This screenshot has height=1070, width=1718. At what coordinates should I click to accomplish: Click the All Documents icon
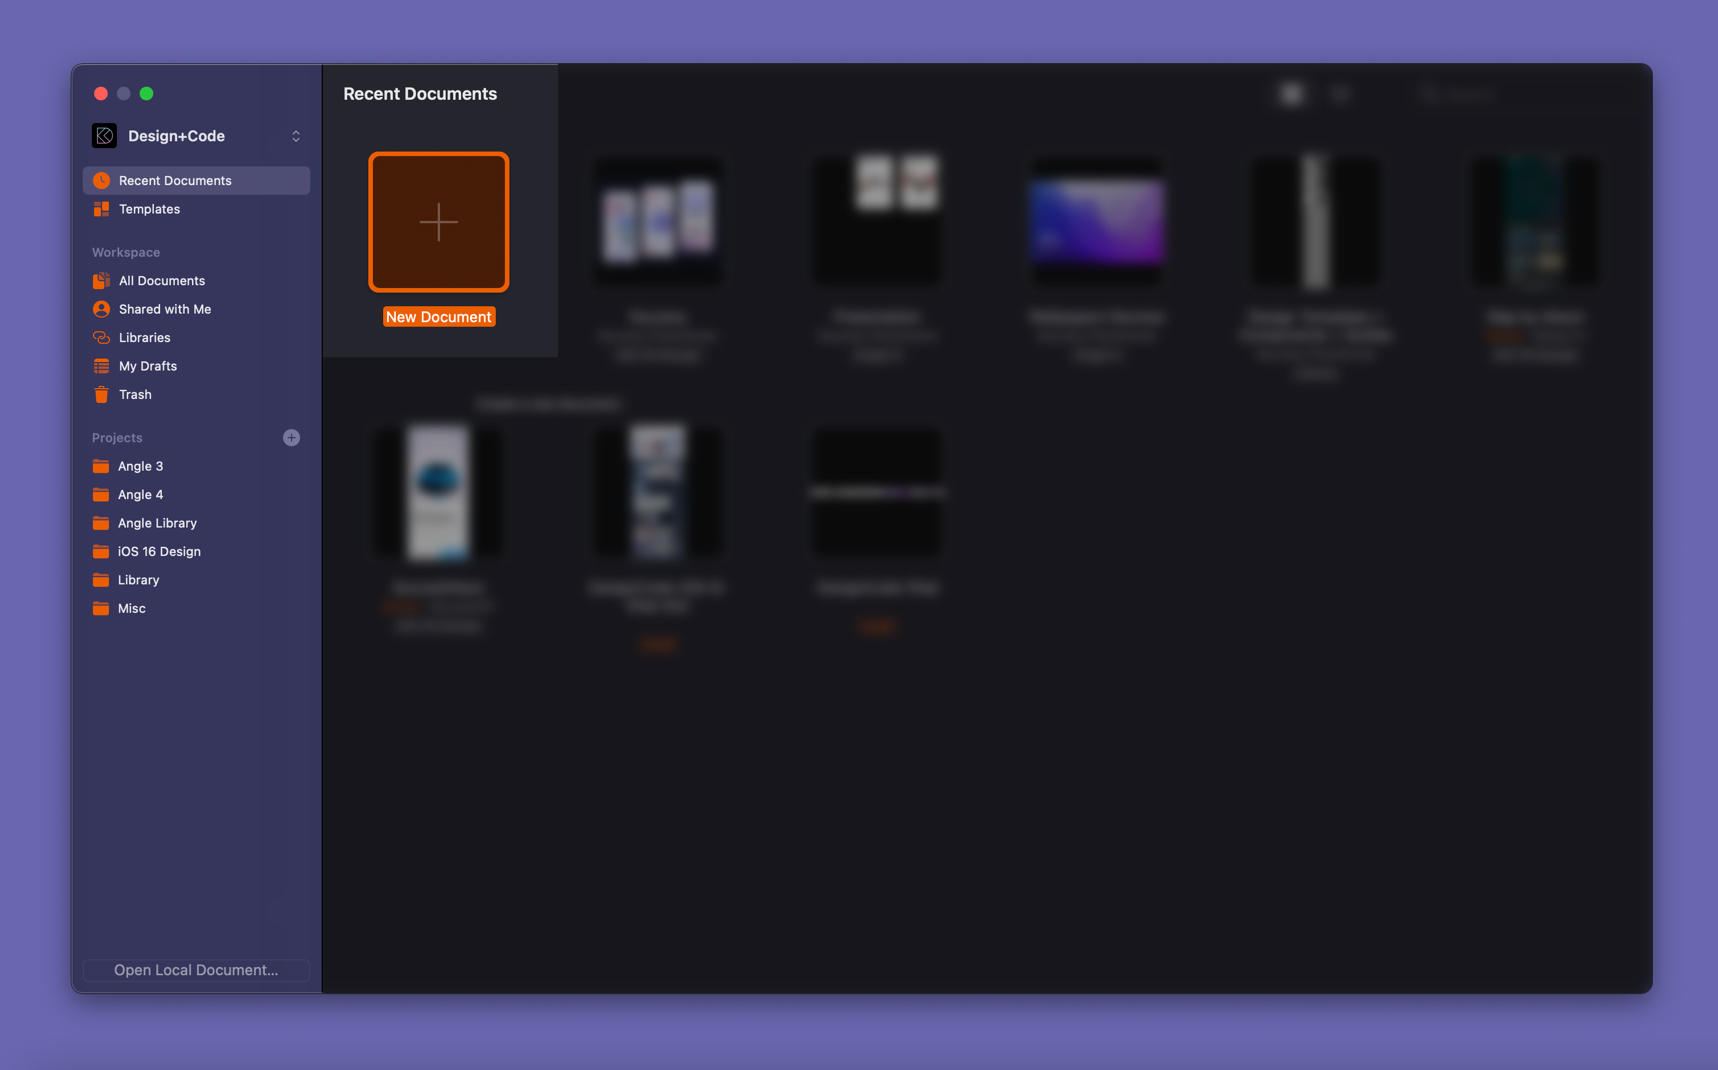(x=101, y=281)
